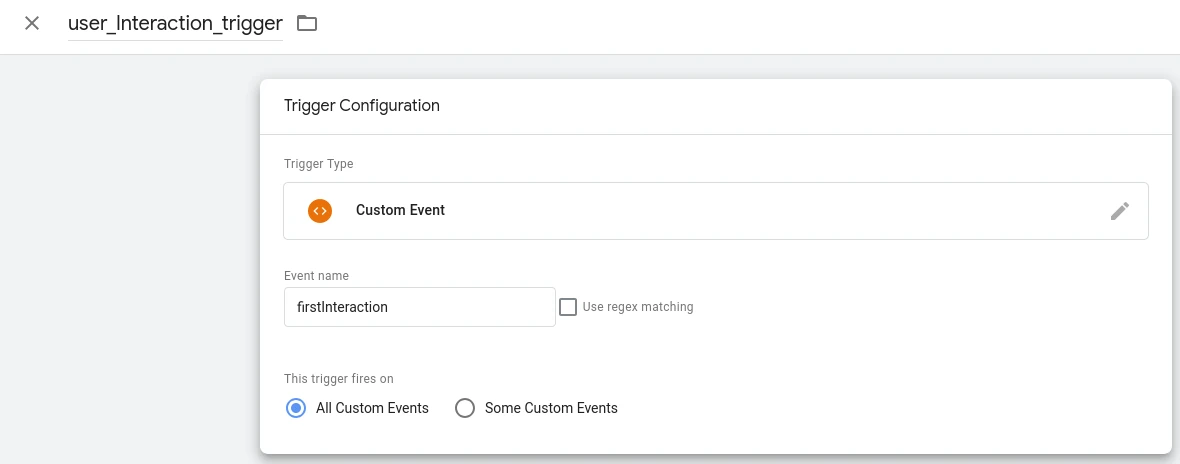Click the orange Custom Event code icon
The width and height of the screenshot is (1180, 464).
[320, 211]
